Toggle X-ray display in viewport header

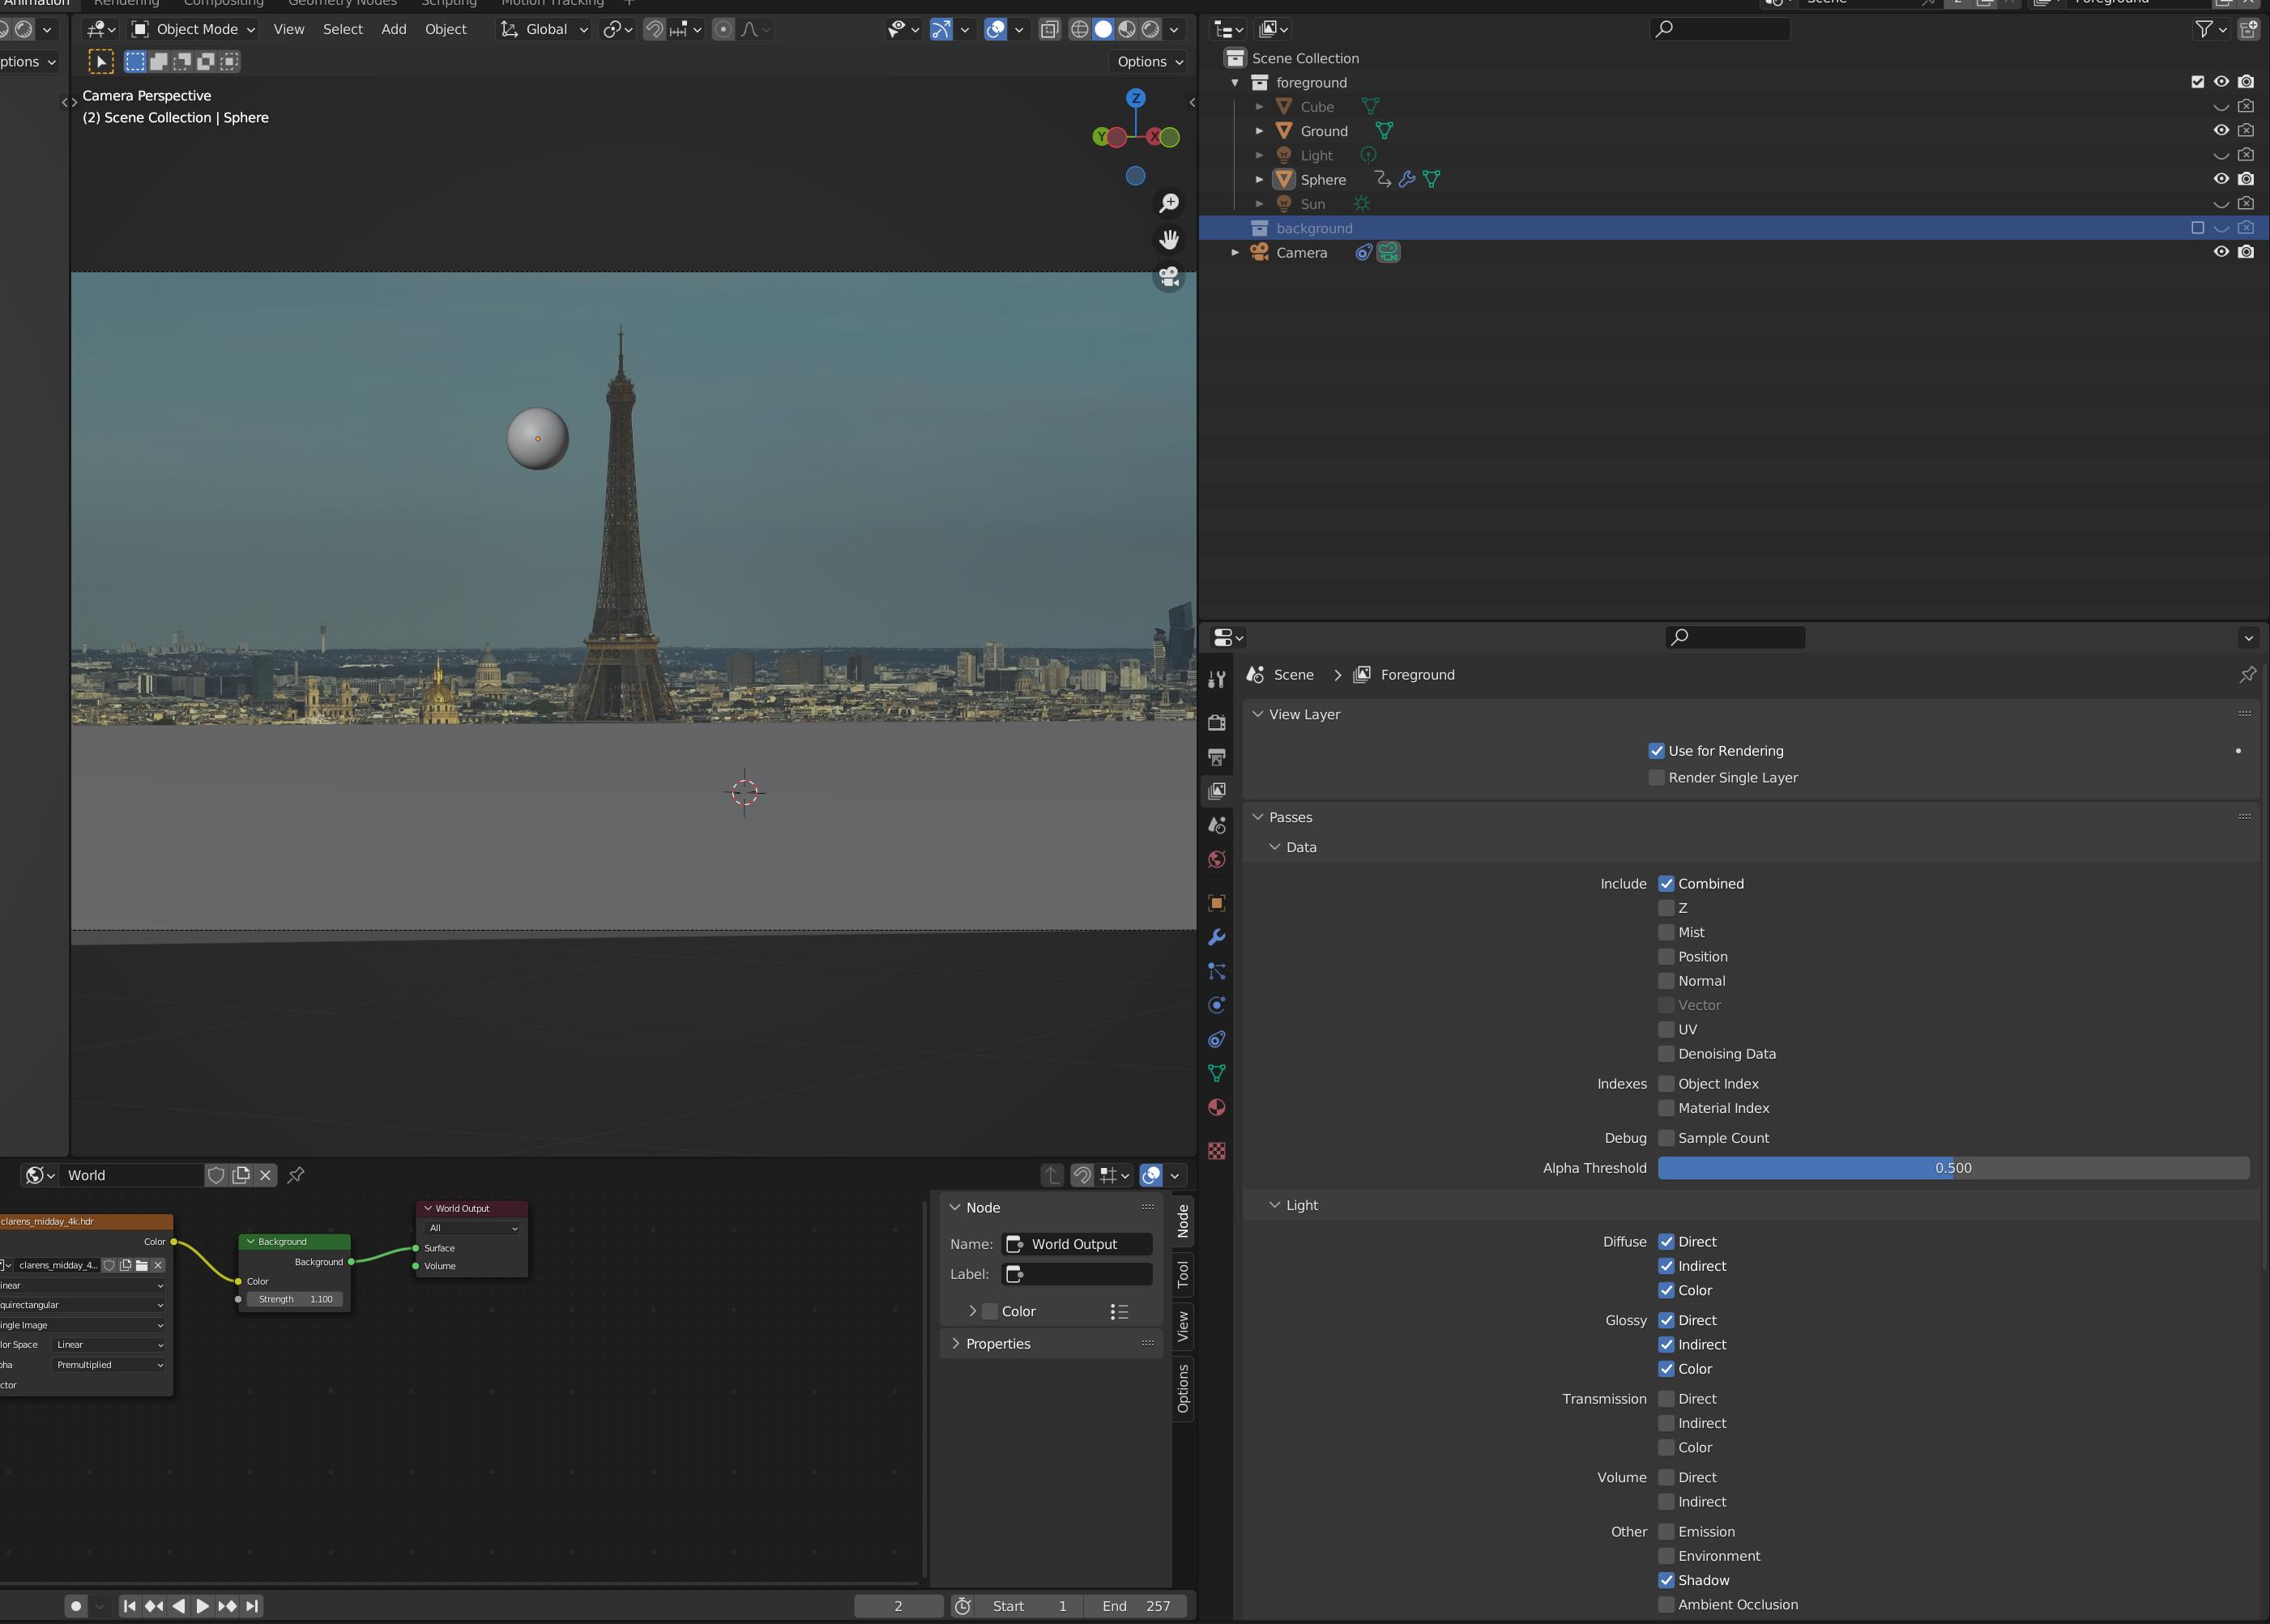(1049, 29)
